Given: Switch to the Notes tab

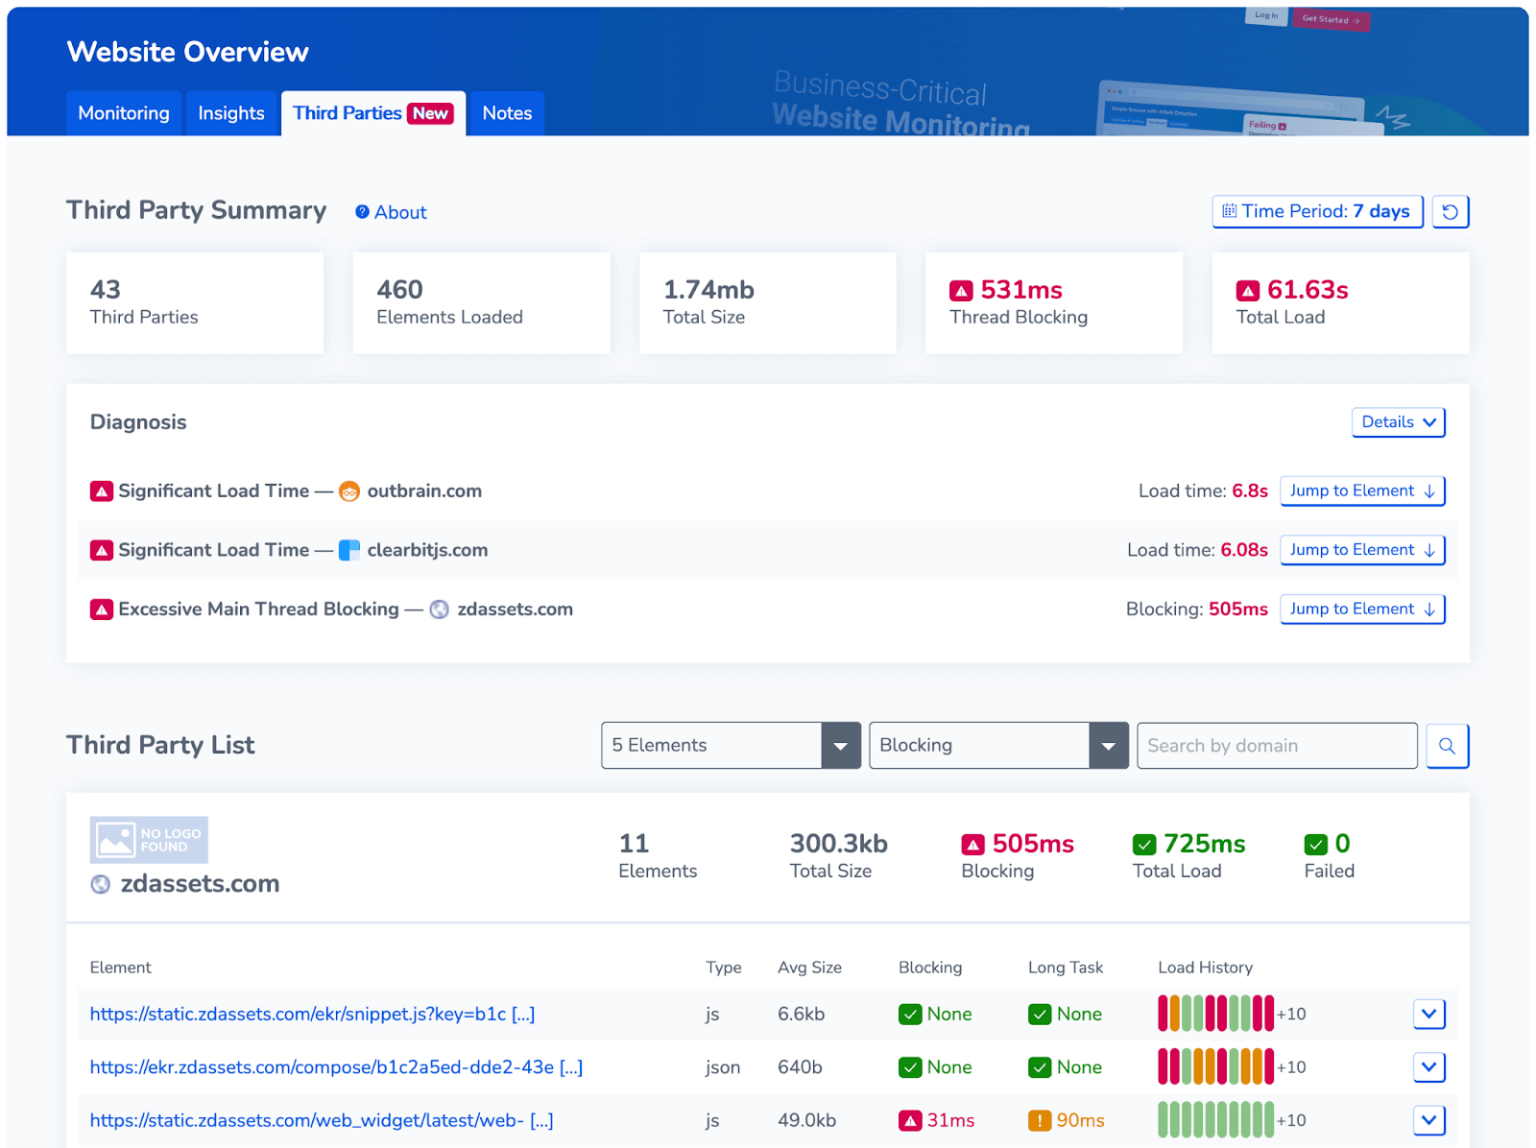Looking at the screenshot, I should (506, 113).
